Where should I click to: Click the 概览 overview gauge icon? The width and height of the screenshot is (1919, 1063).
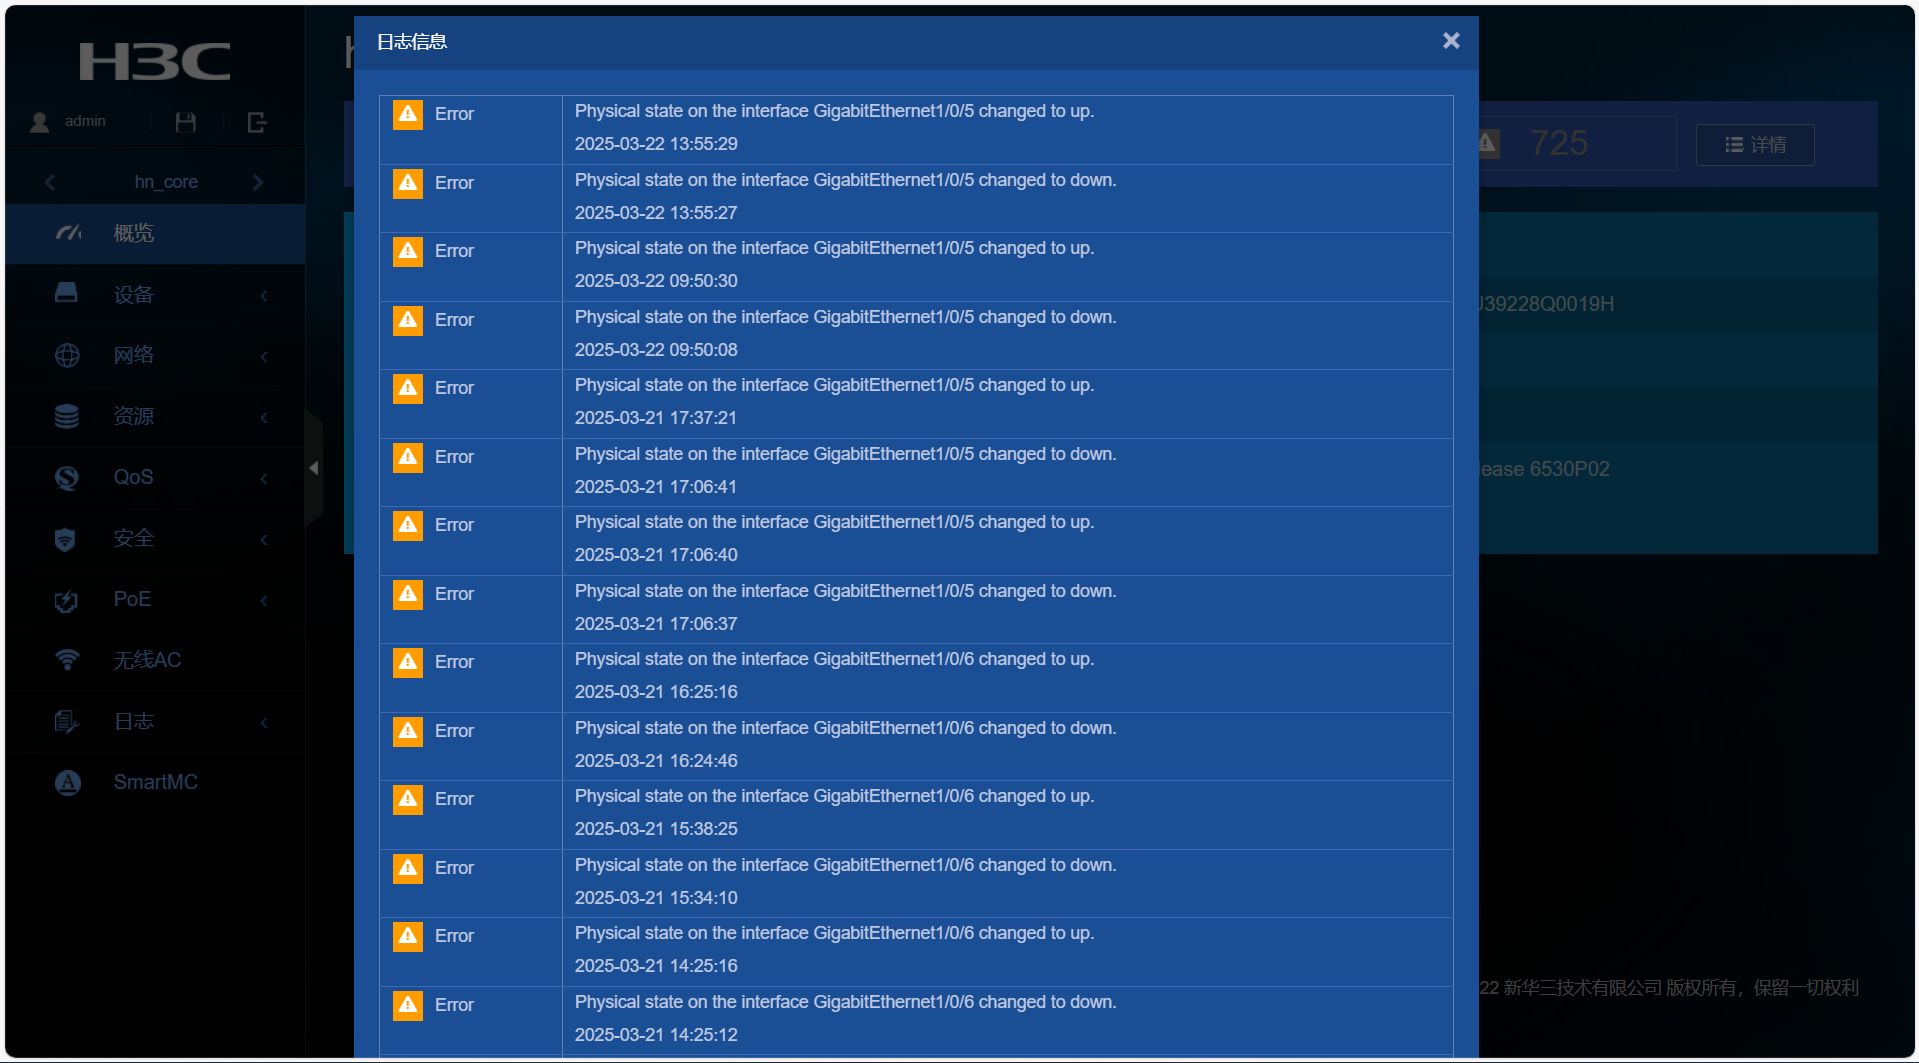point(68,233)
